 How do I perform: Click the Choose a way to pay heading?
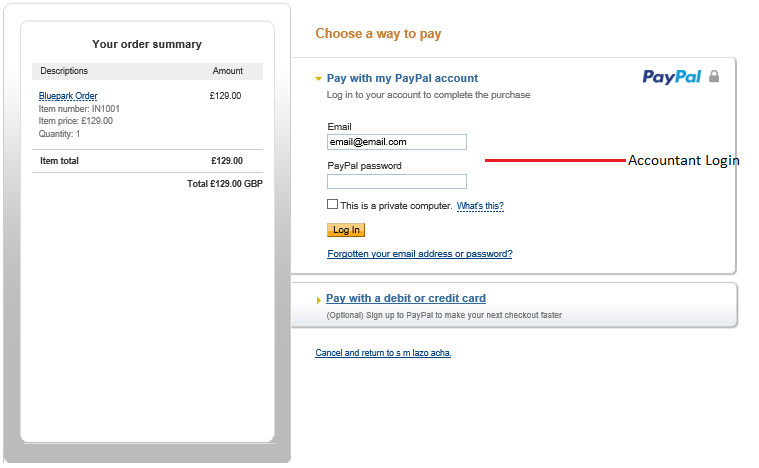(378, 34)
